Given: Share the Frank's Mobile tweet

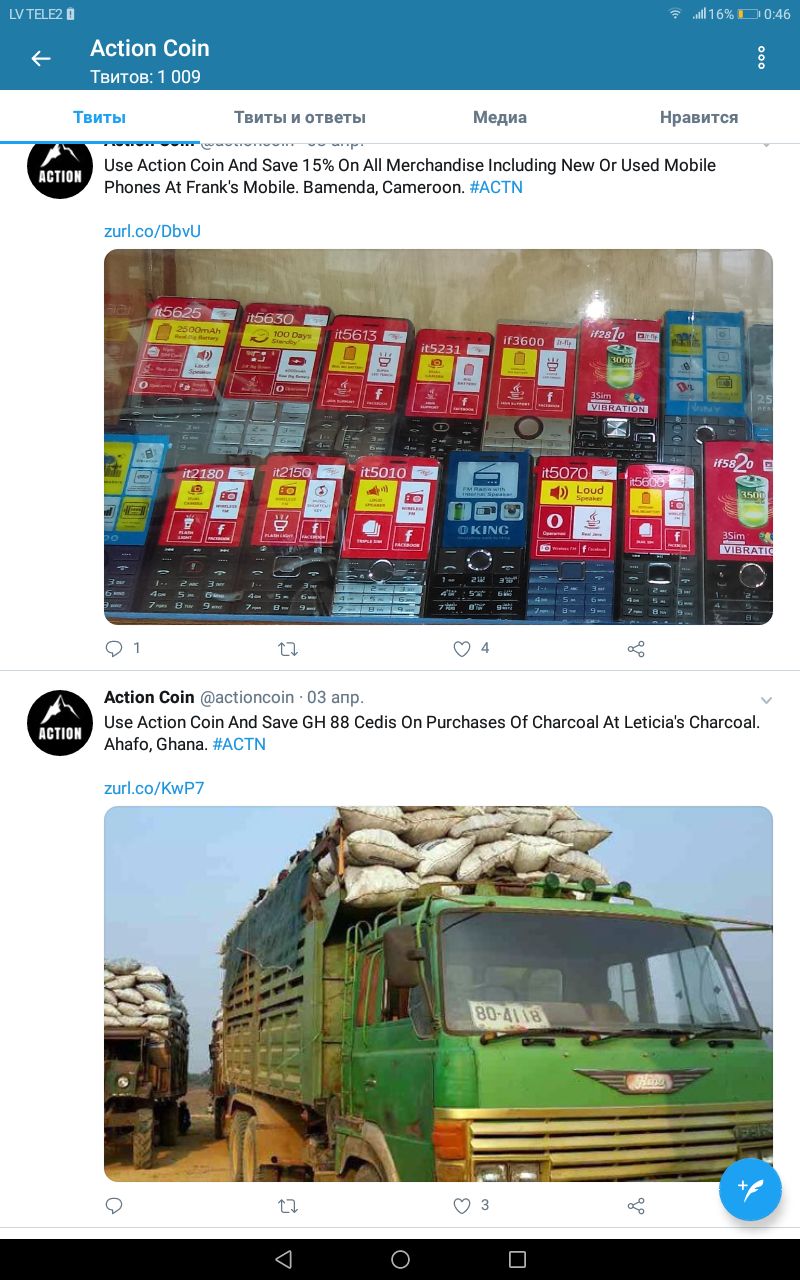Looking at the screenshot, I should pyautogui.click(x=636, y=649).
